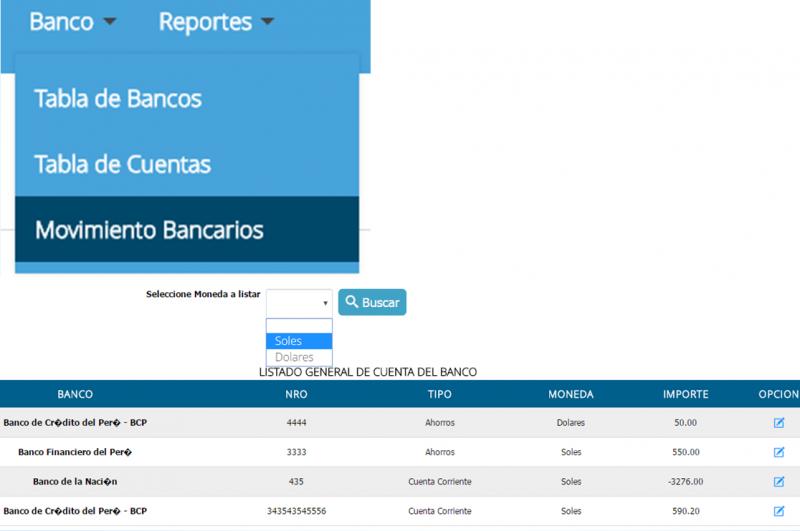The width and height of the screenshot is (800, 531).
Task: Click the importe value 550.00
Action: coord(686,452)
